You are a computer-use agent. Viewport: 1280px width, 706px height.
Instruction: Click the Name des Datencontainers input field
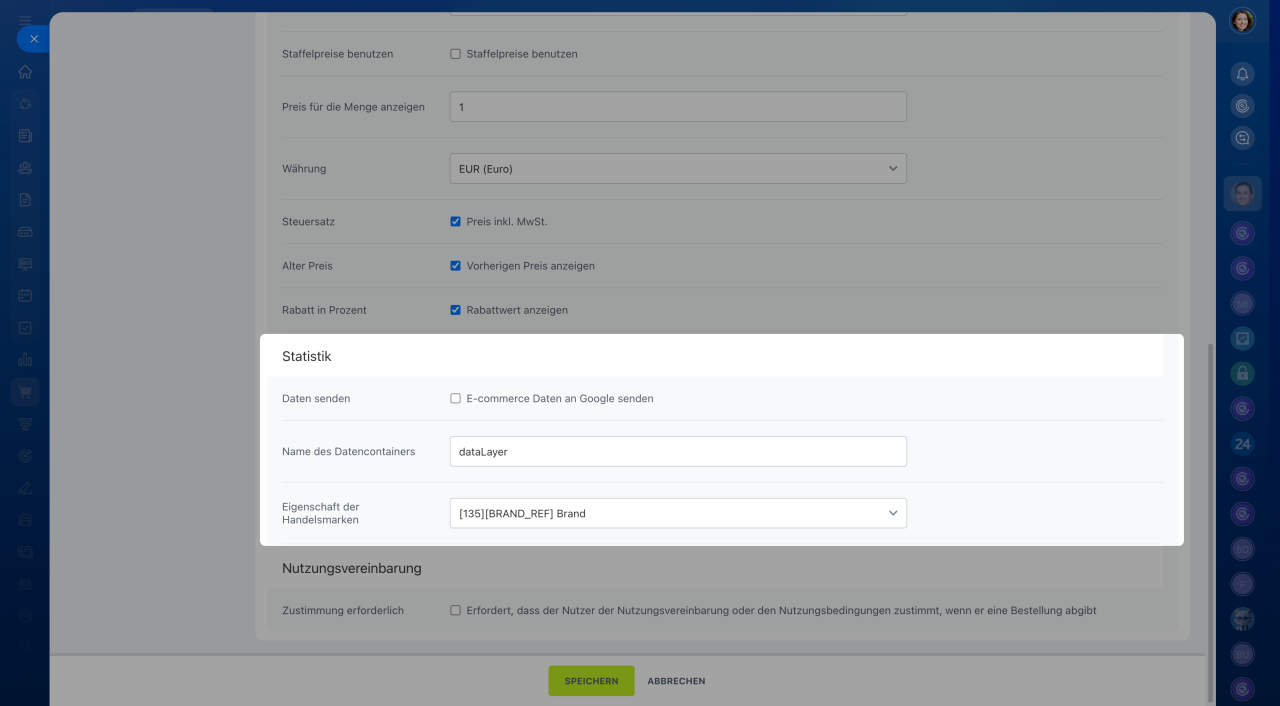click(x=678, y=452)
